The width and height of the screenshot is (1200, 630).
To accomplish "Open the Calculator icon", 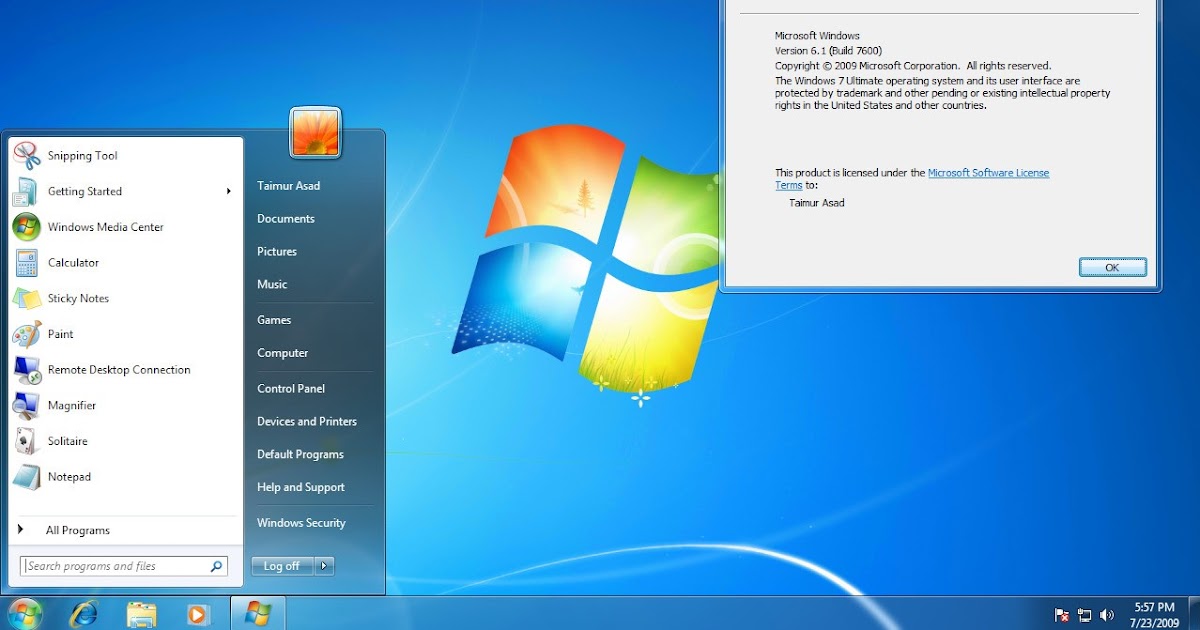I will pos(26,263).
